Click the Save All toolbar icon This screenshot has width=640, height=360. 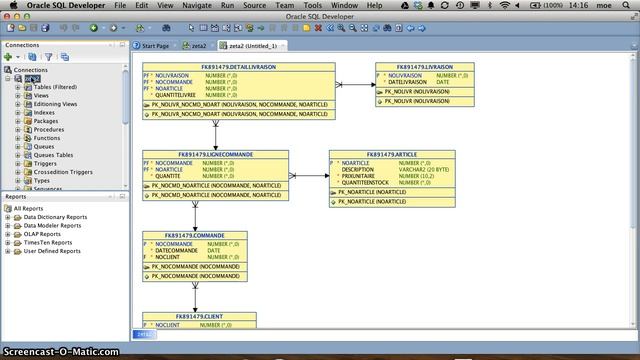pyautogui.click(x=45, y=28)
